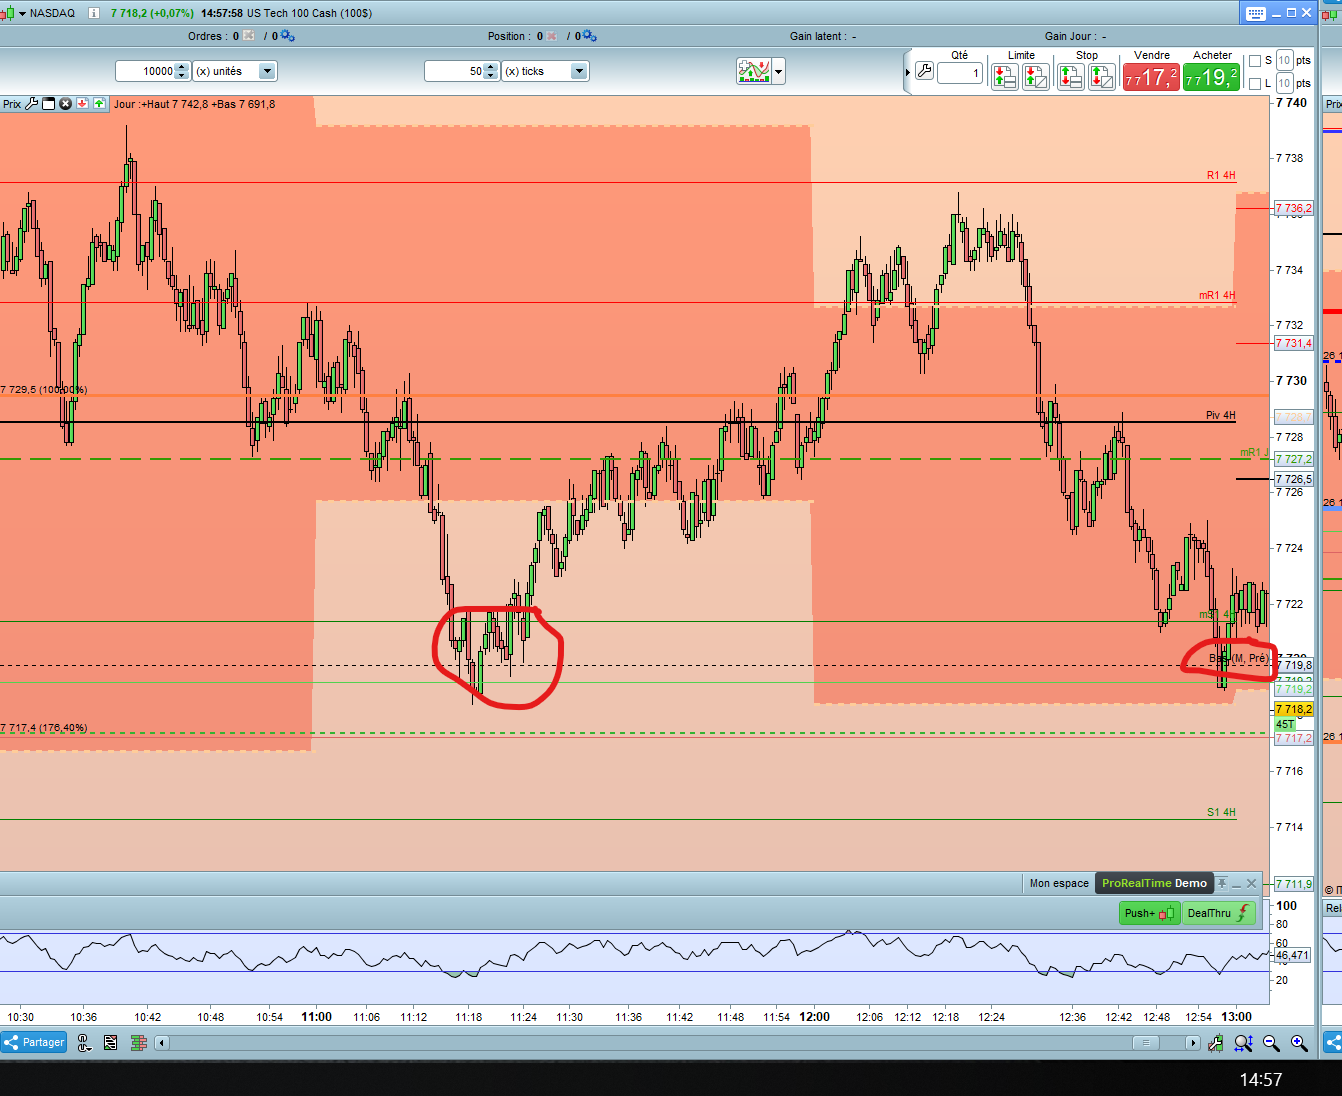
Task: Click the Piv 4H pivot line label
Action: click(1220, 415)
